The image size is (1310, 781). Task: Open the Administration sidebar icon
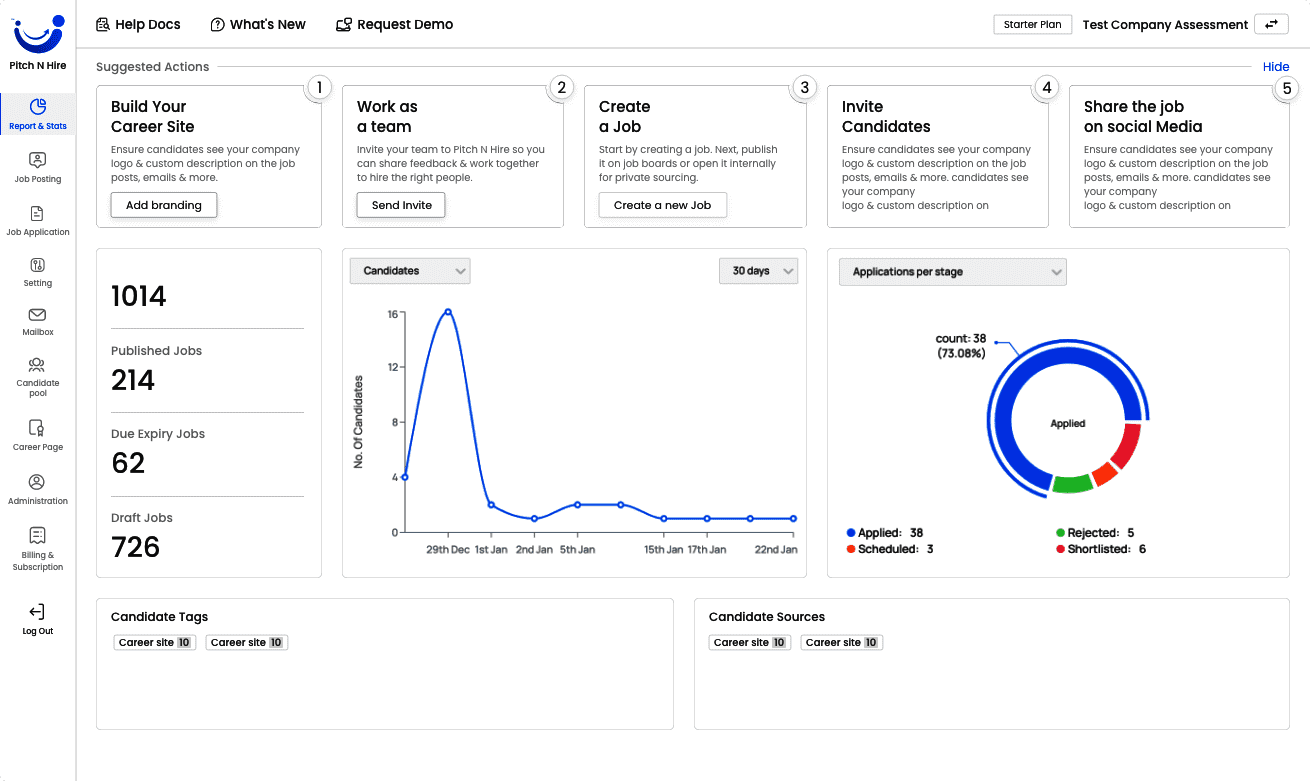pyautogui.click(x=38, y=482)
